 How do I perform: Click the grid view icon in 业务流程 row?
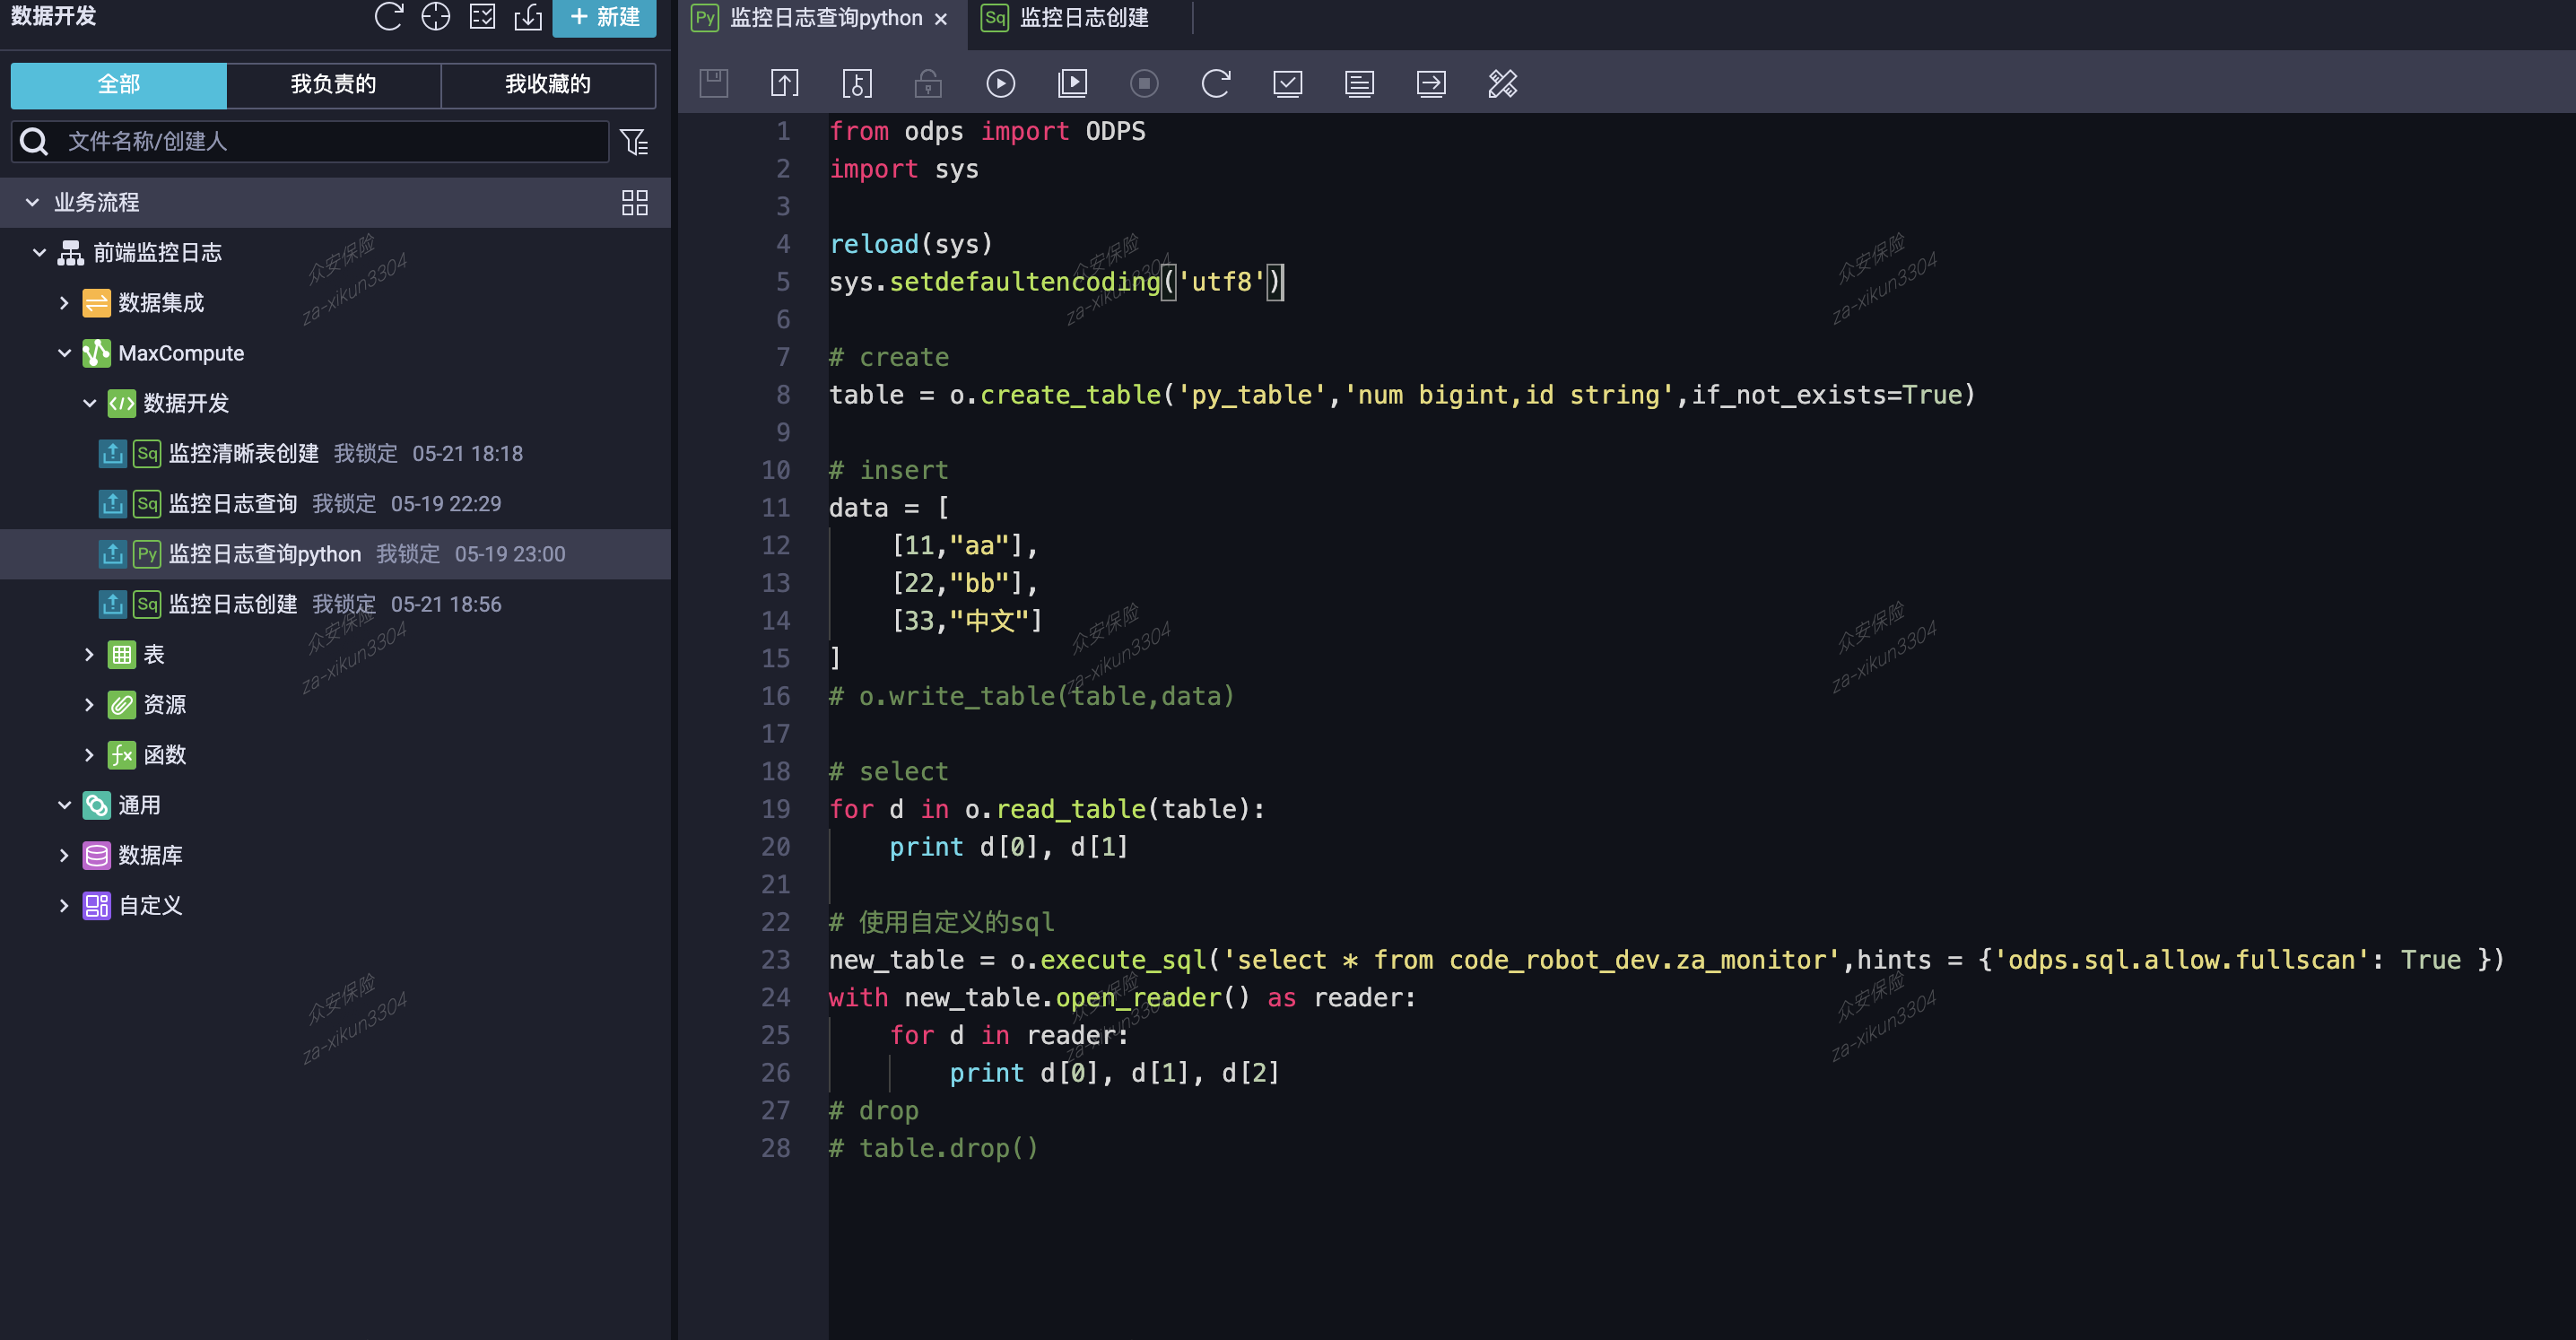635,203
